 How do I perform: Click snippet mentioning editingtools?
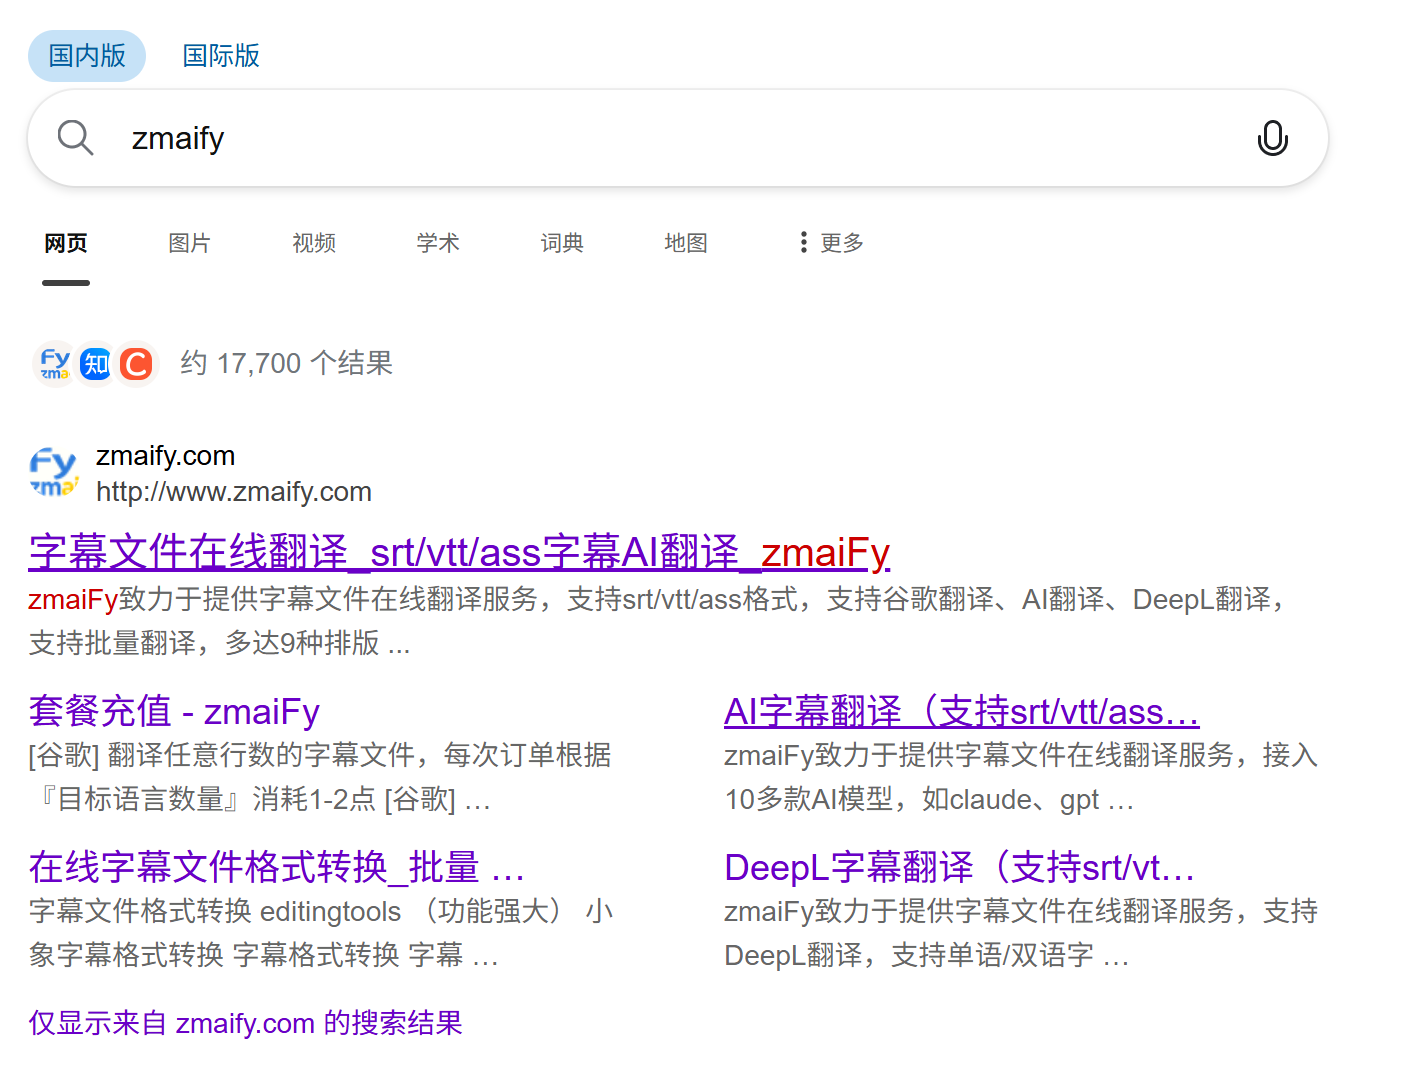321,933
